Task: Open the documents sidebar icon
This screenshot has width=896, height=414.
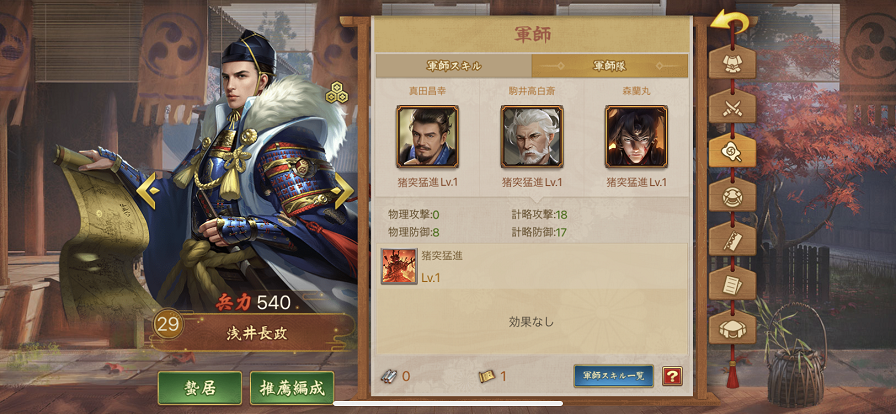Action: pyautogui.click(x=732, y=283)
